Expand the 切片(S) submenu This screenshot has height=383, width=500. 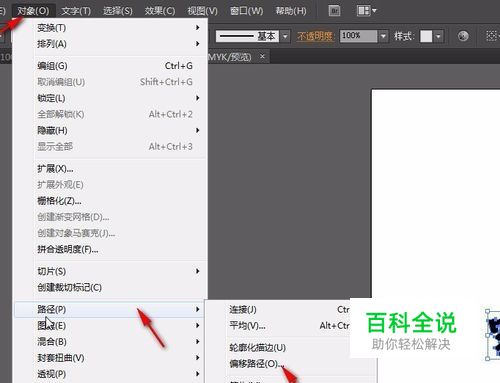[110, 271]
